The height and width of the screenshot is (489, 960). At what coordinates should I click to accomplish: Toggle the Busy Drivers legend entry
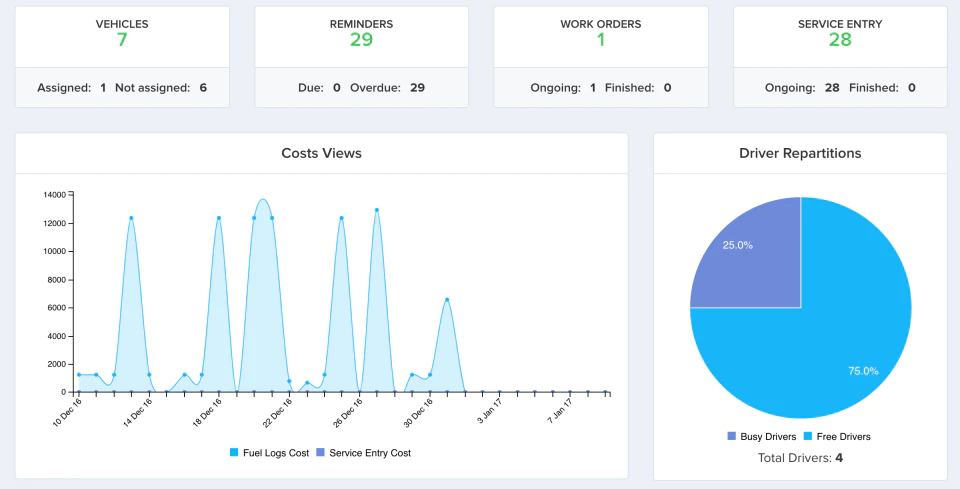pyautogui.click(x=762, y=436)
